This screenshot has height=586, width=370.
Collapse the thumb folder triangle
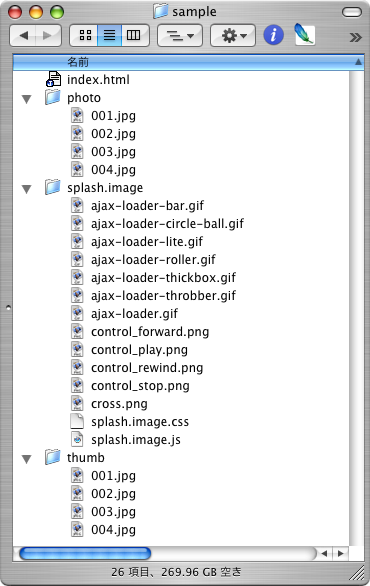(27, 459)
